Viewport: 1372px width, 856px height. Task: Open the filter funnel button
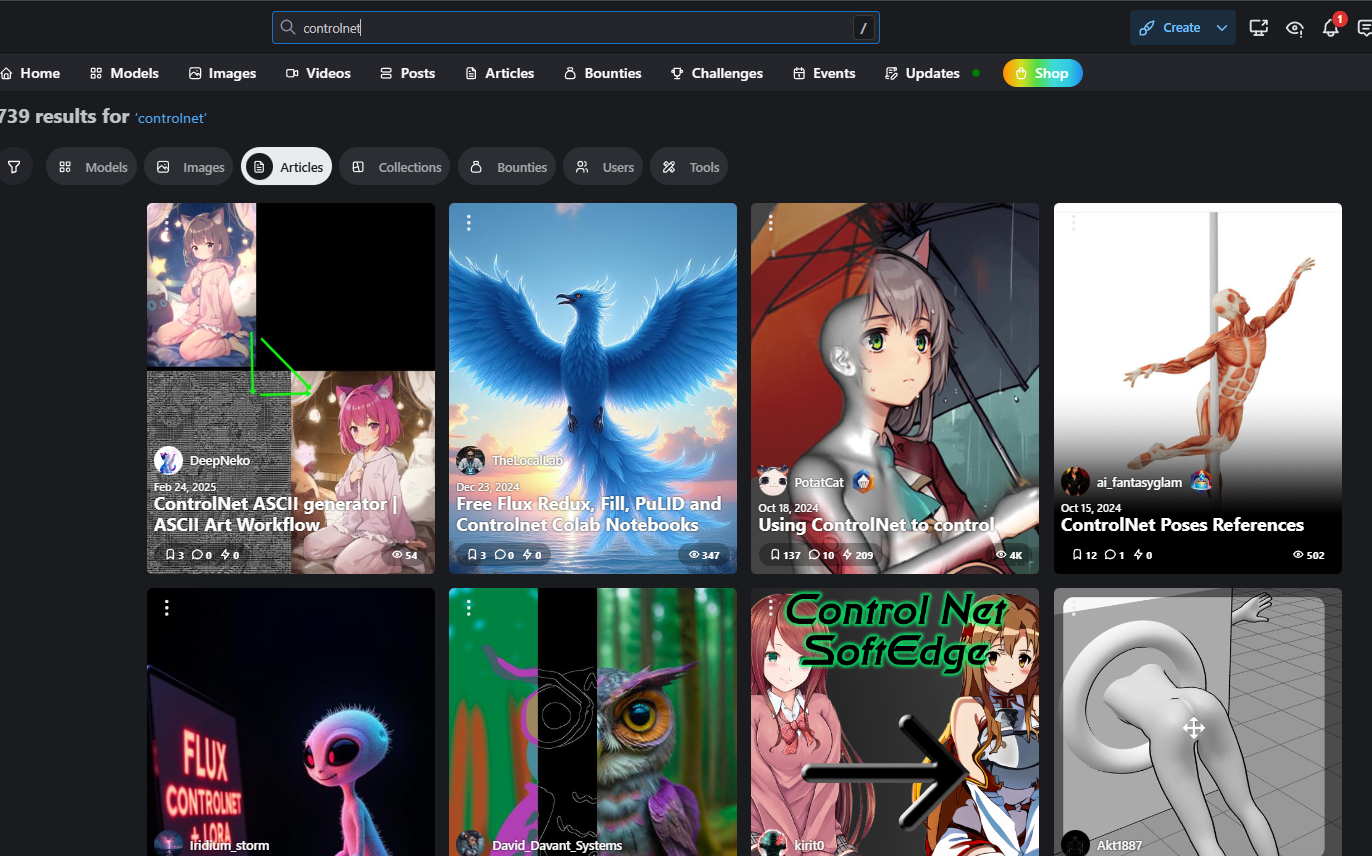pyautogui.click(x=14, y=167)
